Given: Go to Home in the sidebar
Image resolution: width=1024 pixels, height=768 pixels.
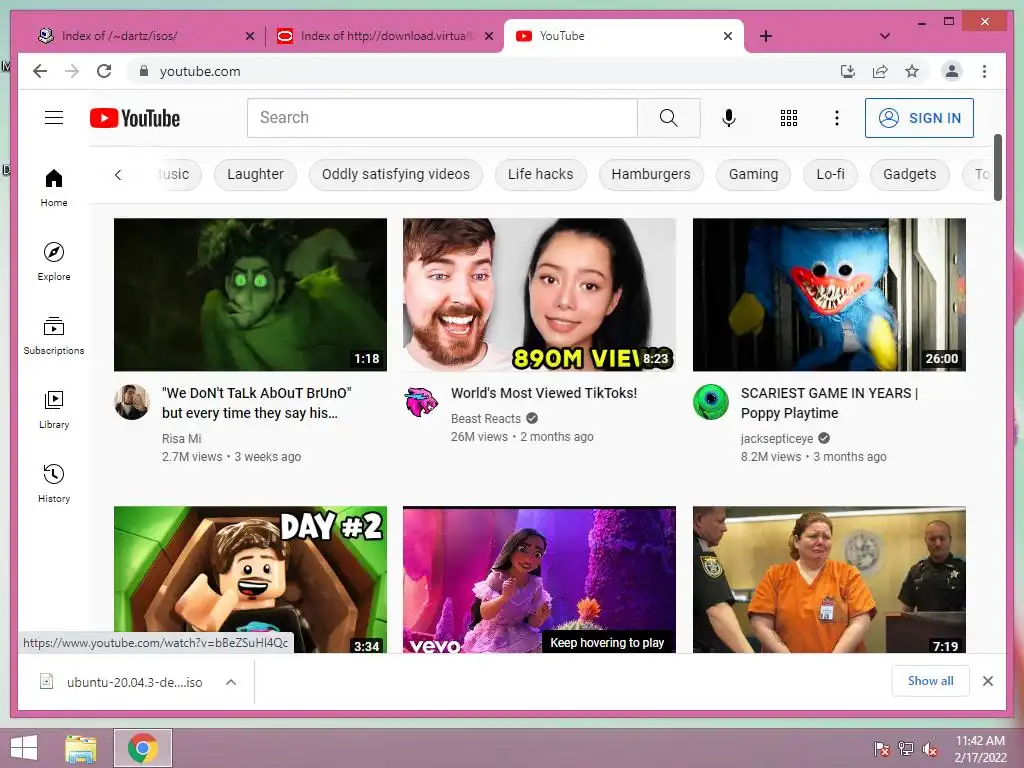Looking at the screenshot, I should [54, 187].
